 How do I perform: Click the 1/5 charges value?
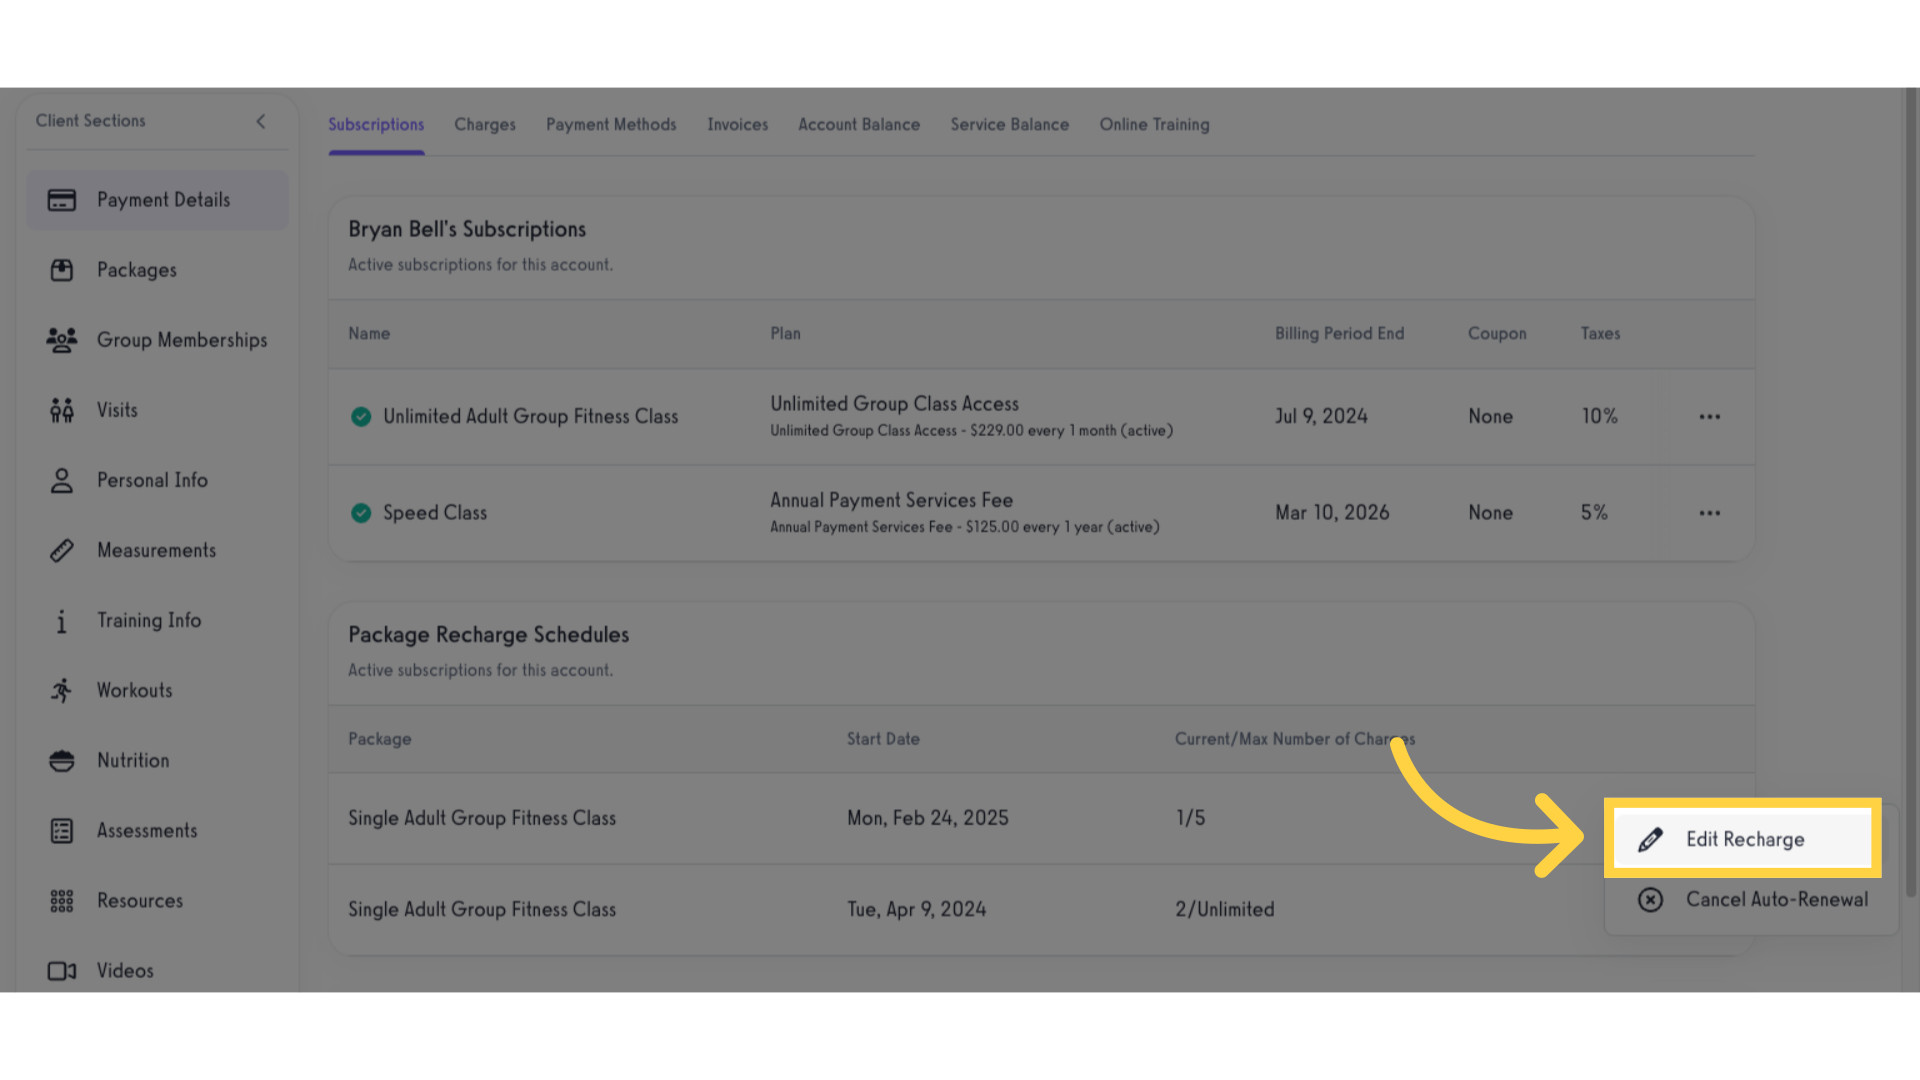pyautogui.click(x=1190, y=818)
